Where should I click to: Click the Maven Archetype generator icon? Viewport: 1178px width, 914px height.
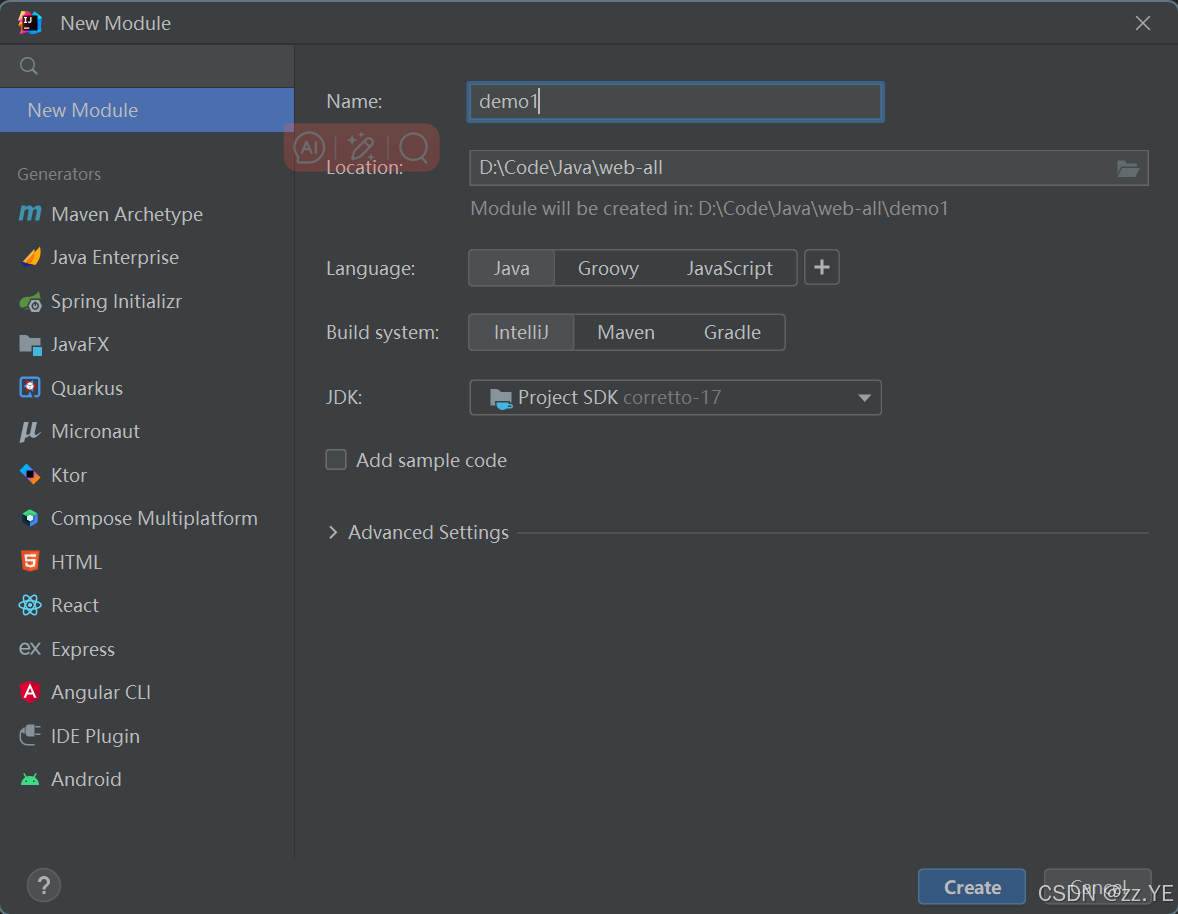click(30, 213)
